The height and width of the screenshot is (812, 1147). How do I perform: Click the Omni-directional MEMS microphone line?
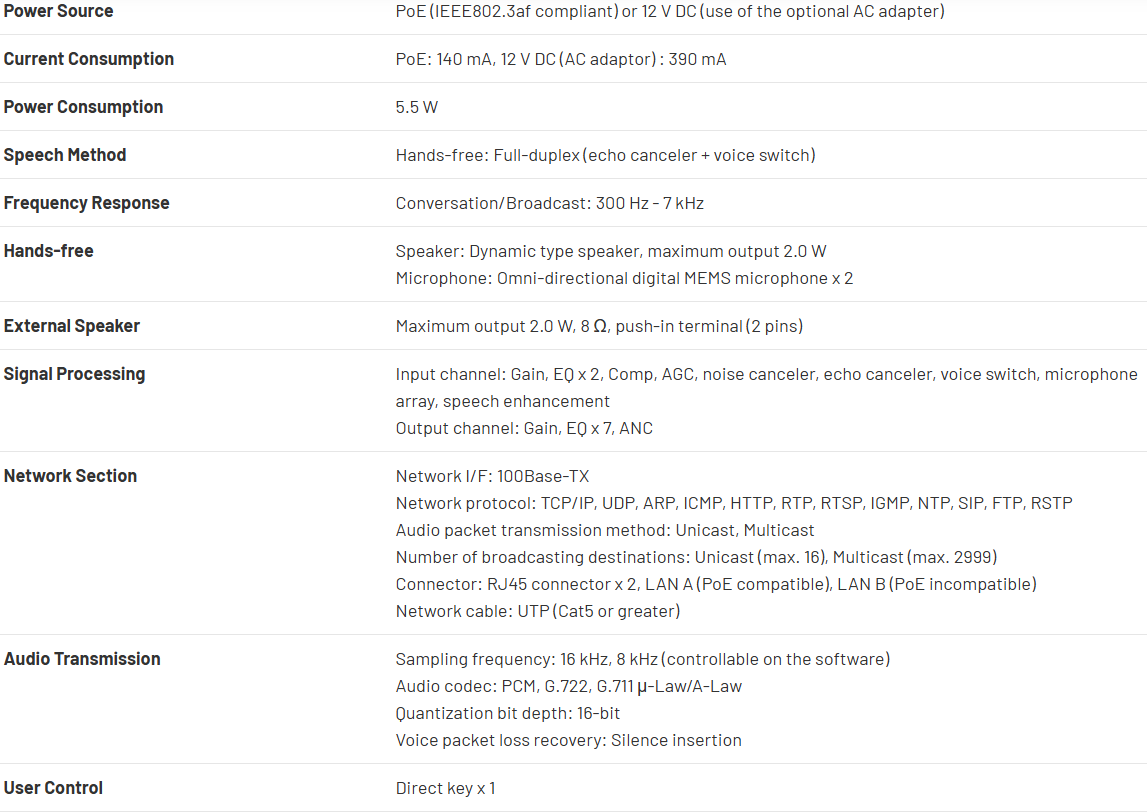pos(624,278)
